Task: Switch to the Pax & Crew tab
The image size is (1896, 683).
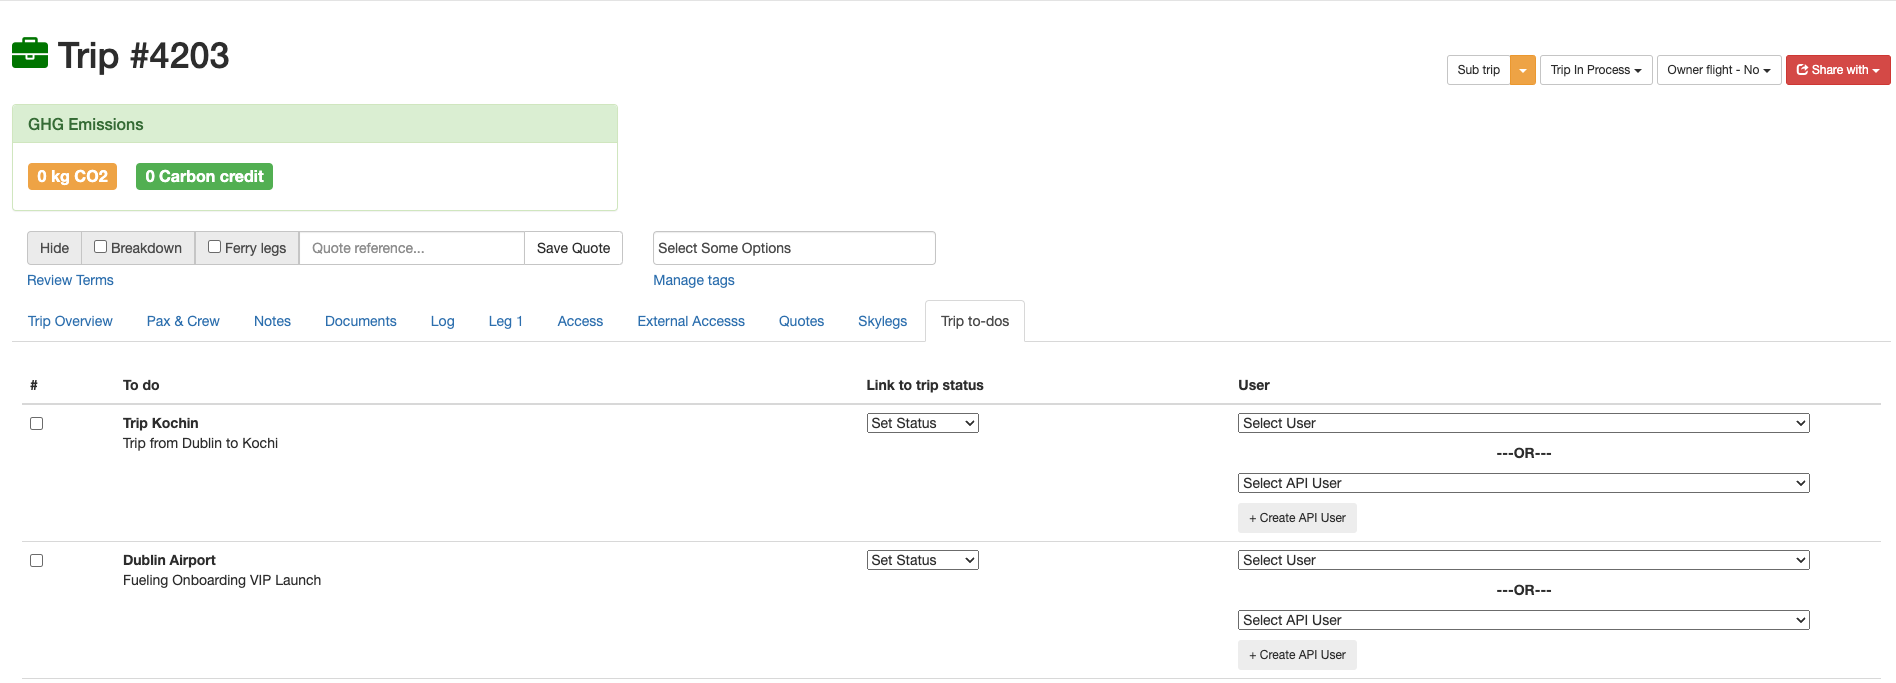Action: (183, 321)
